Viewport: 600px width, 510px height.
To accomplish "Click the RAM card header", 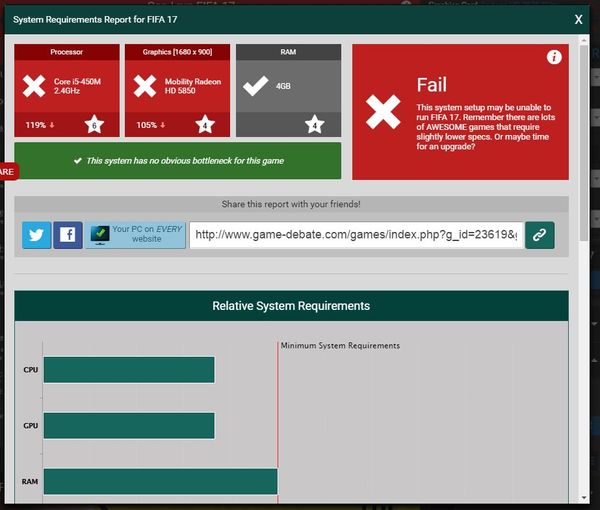I will point(288,52).
